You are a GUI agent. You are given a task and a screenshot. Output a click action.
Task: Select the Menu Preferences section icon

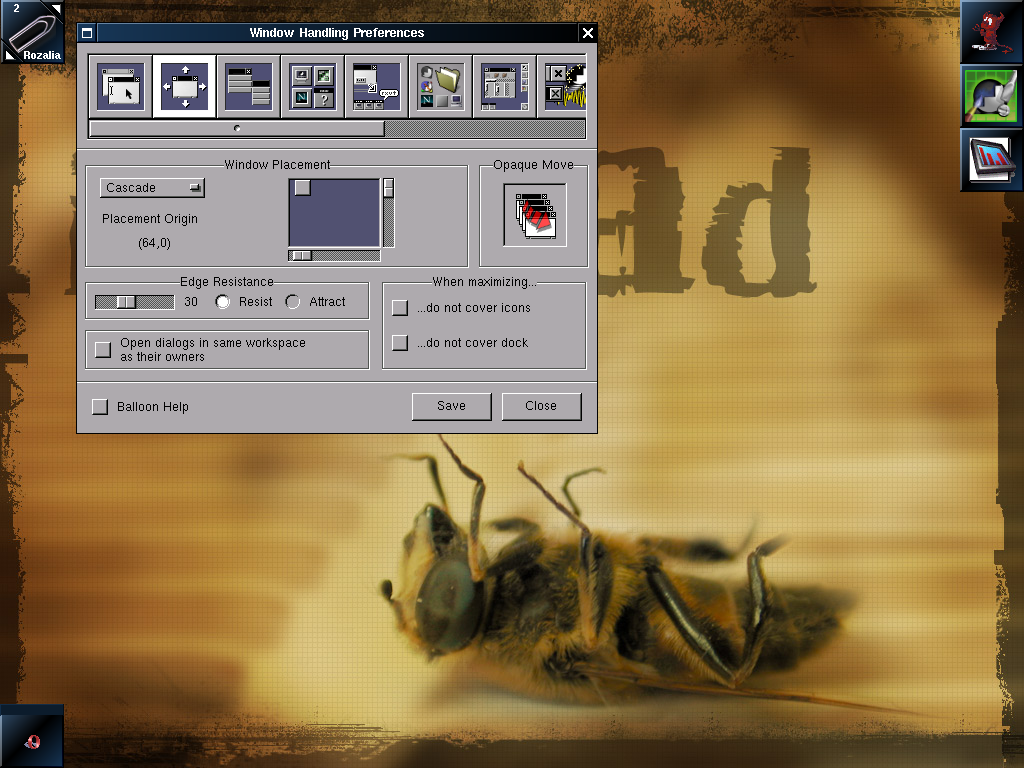(248, 87)
